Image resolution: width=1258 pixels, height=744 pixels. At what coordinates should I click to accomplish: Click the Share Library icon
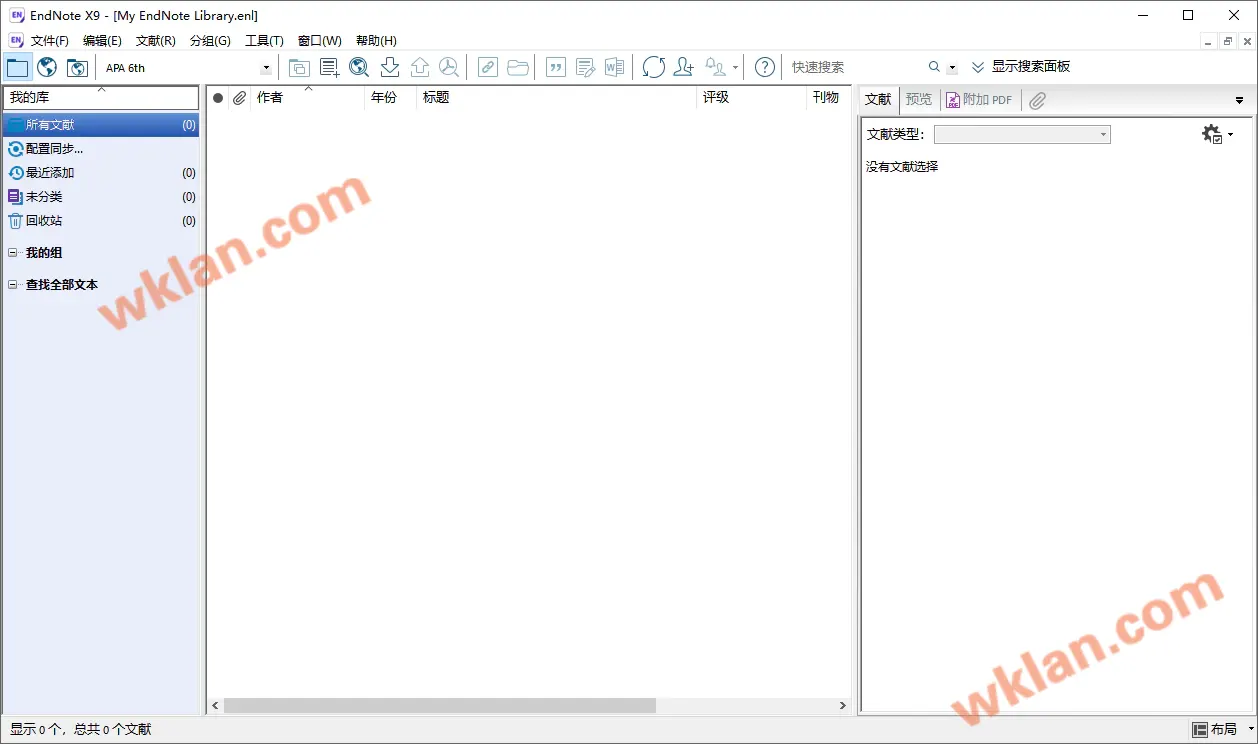(x=684, y=67)
